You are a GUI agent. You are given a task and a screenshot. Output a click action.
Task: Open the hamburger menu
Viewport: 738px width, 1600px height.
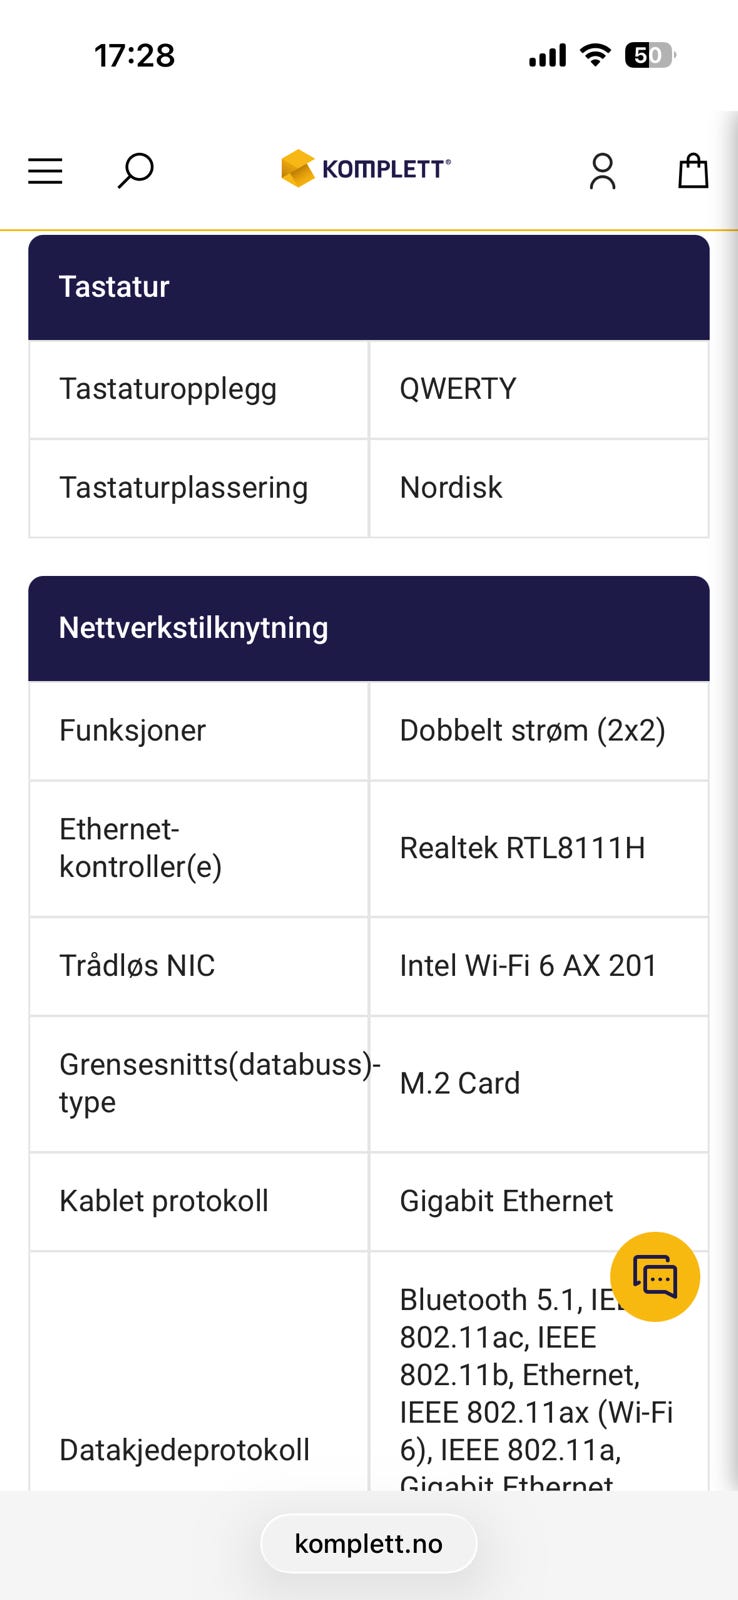pyautogui.click(x=45, y=171)
